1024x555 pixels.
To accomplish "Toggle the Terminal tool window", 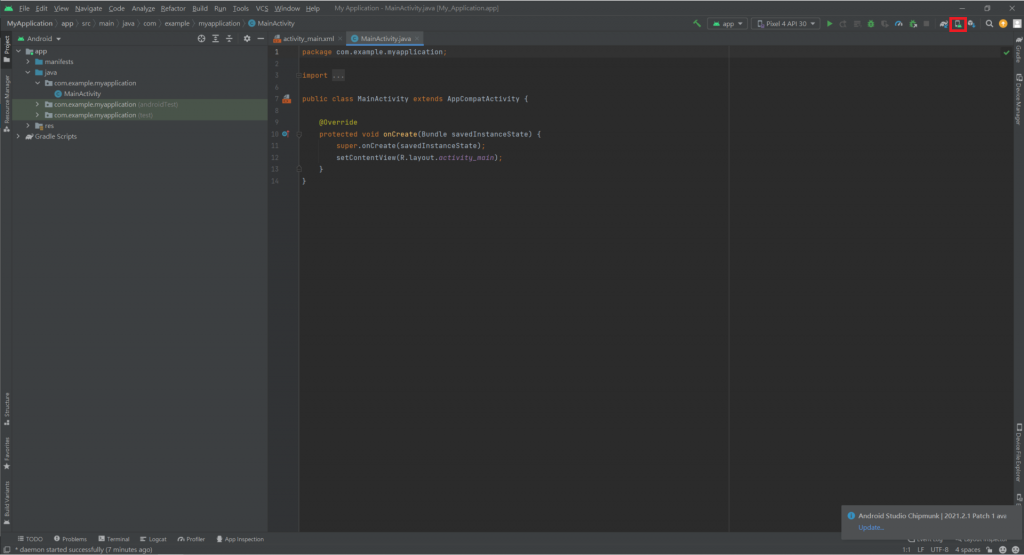I will 114,539.
